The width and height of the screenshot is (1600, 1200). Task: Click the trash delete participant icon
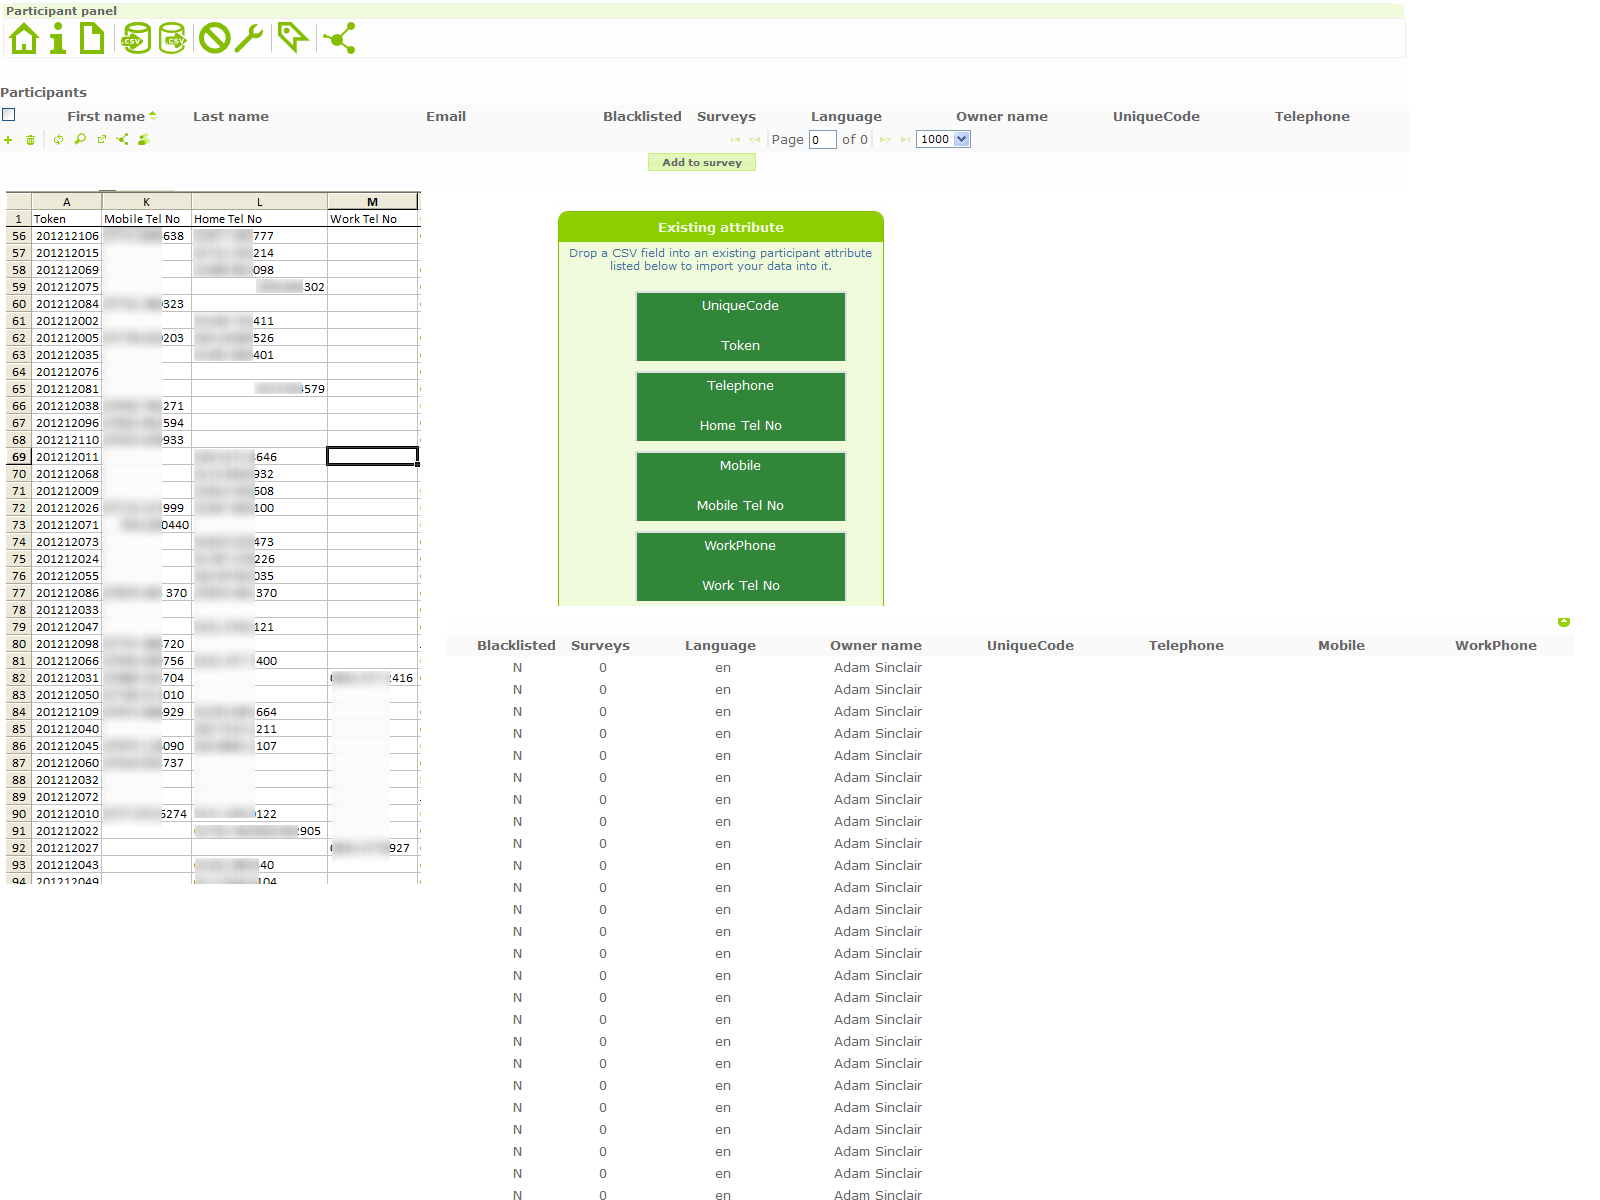(30, 140)
